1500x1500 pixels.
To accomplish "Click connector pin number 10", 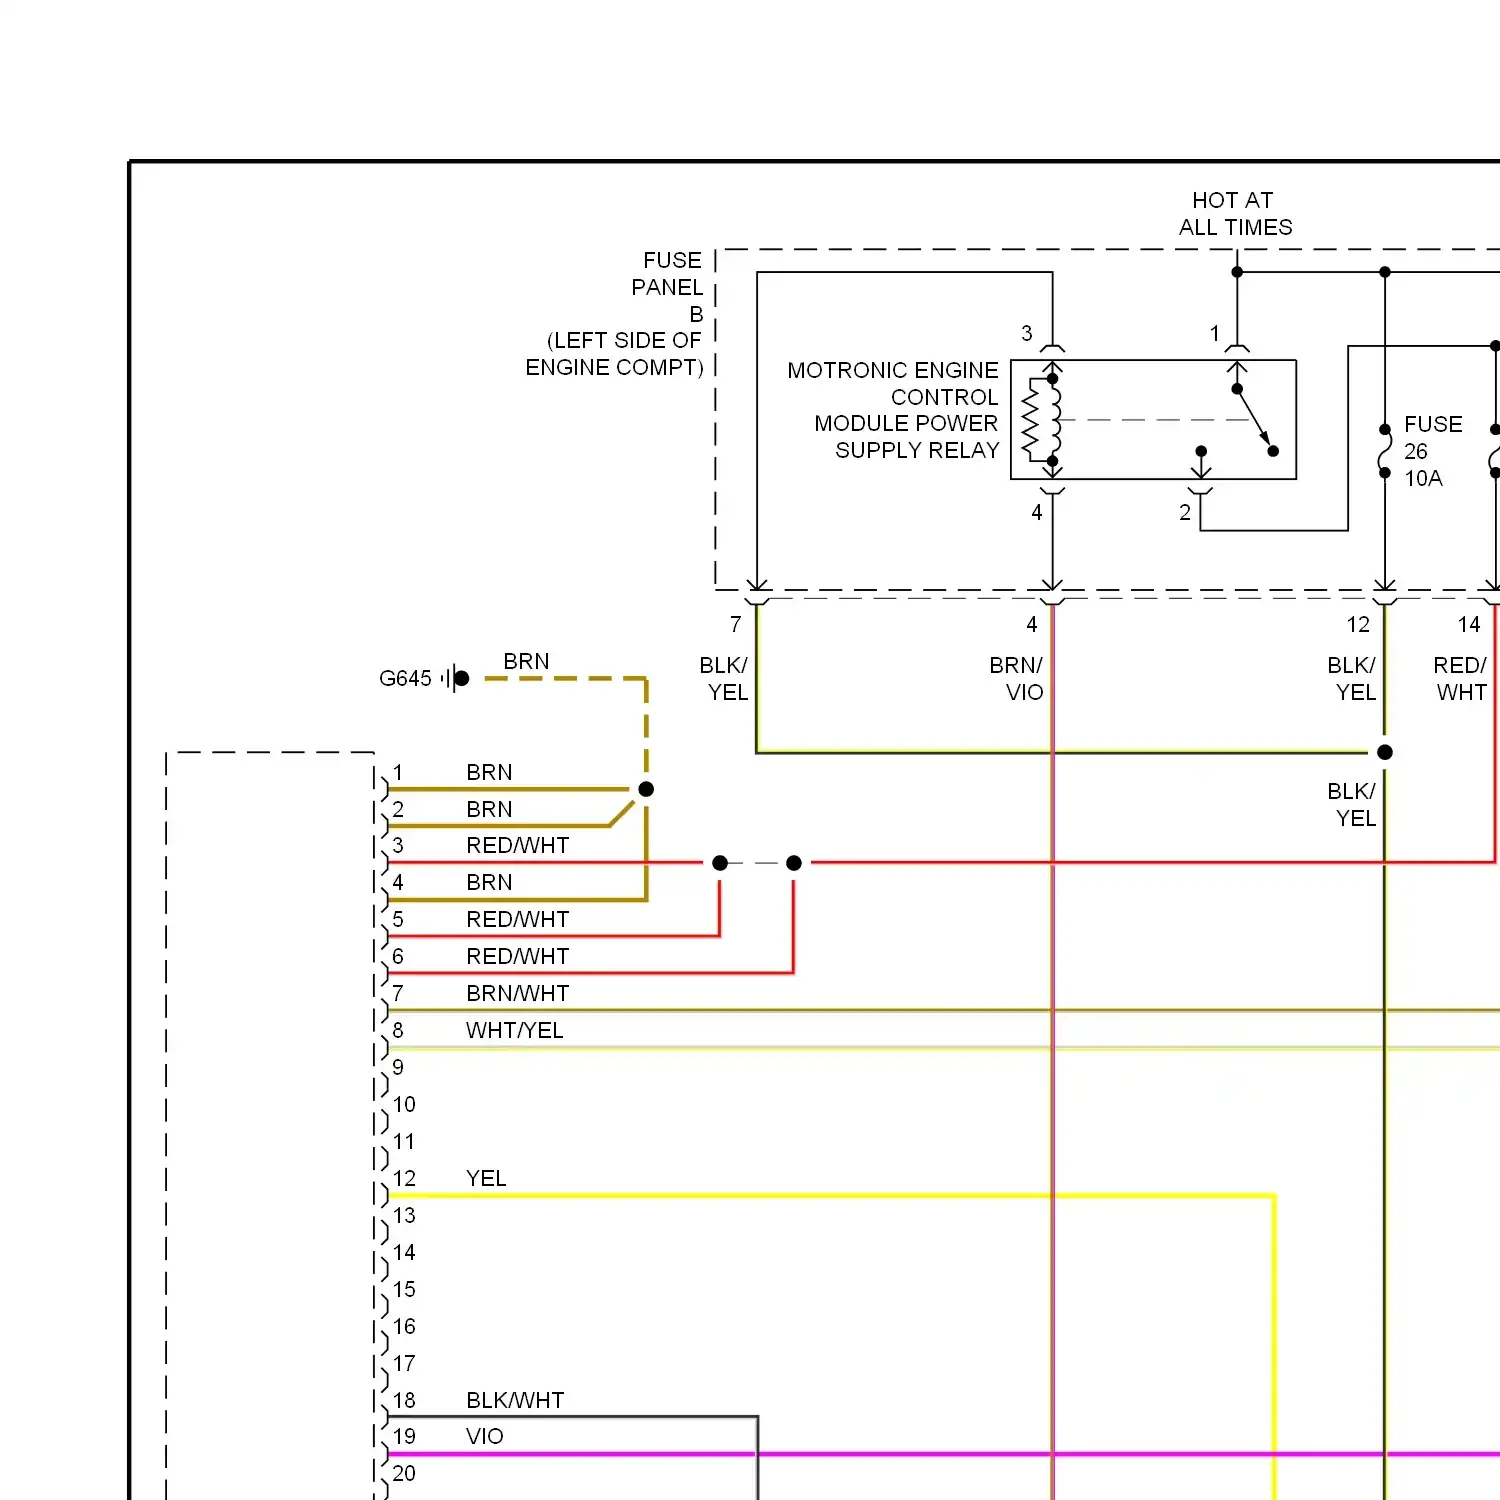I will pyautogui.click(x=404, y=1104).
